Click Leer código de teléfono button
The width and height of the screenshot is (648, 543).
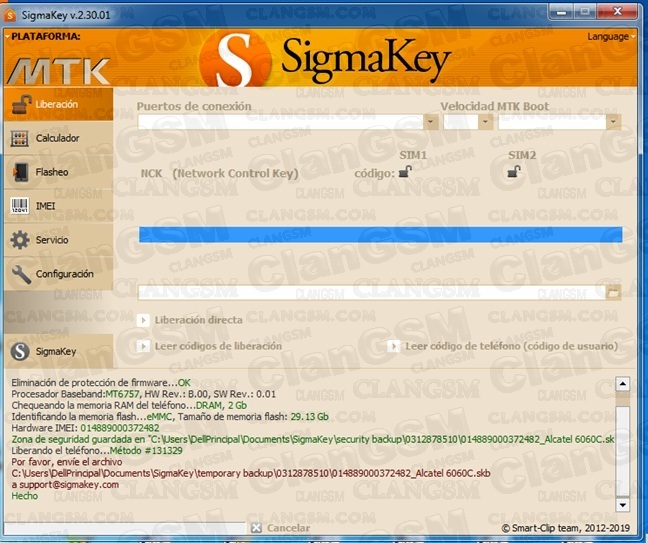503,346
